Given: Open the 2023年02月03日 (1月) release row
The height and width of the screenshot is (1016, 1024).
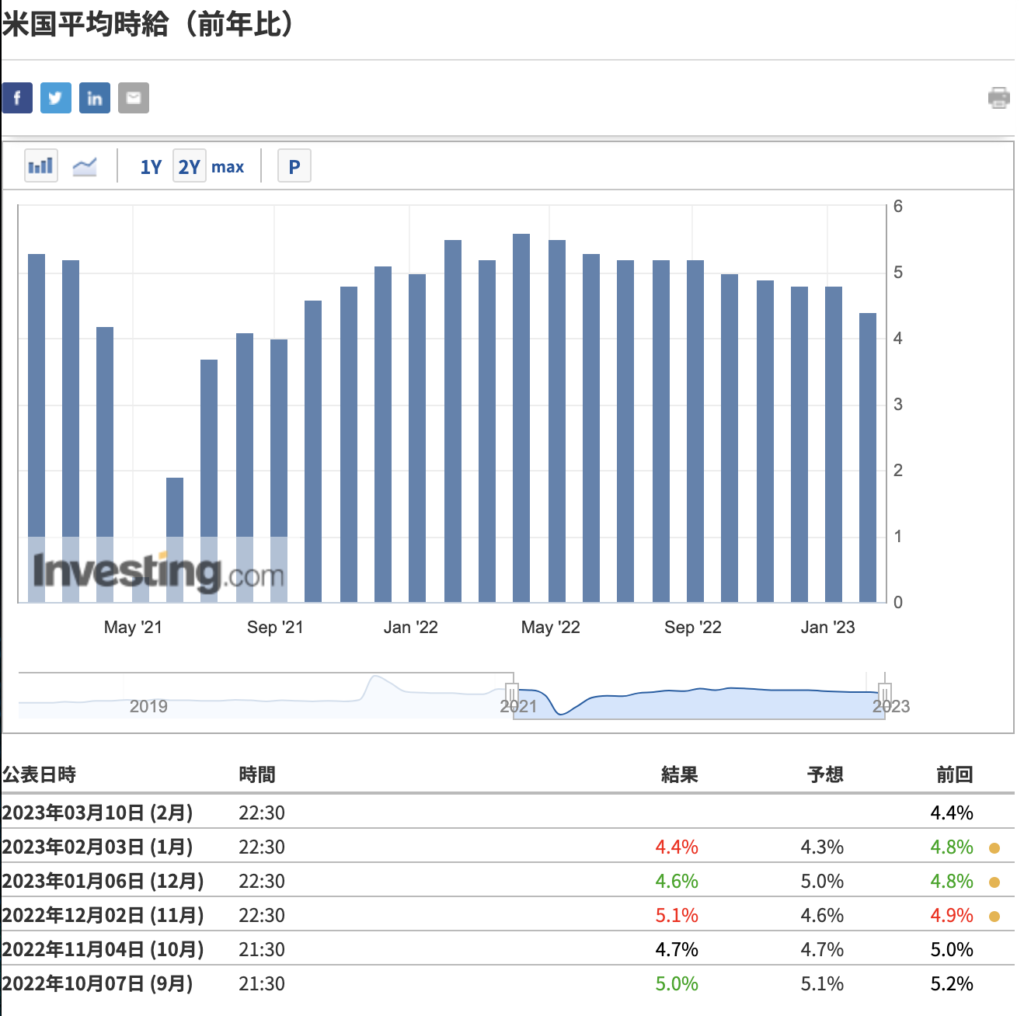Looking at the screenshot, I should (x=508, y=847).
